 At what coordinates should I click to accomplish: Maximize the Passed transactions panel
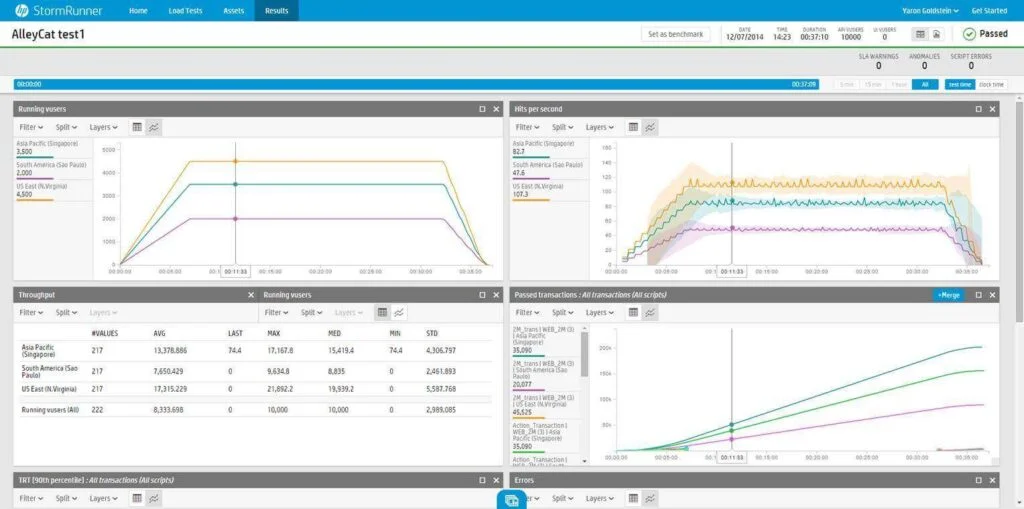point(978,295)
